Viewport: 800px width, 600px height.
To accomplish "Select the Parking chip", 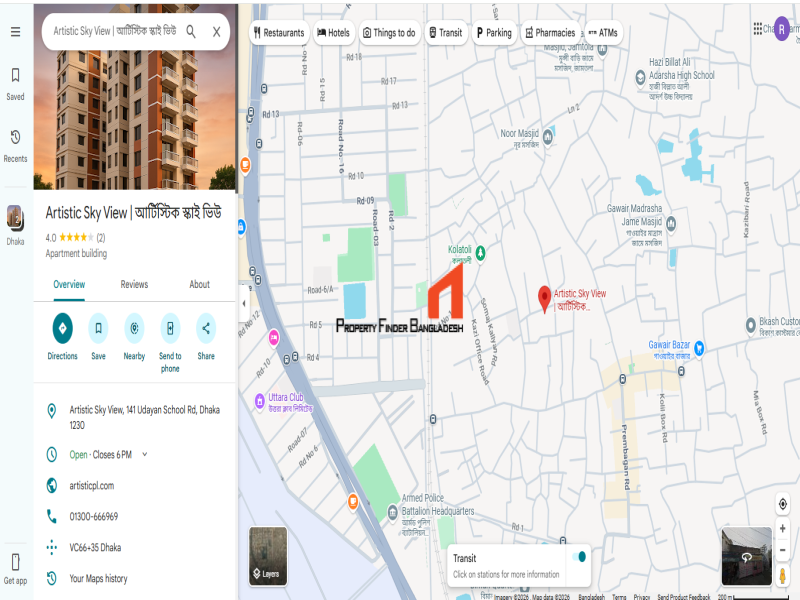I will click(494, 33).
